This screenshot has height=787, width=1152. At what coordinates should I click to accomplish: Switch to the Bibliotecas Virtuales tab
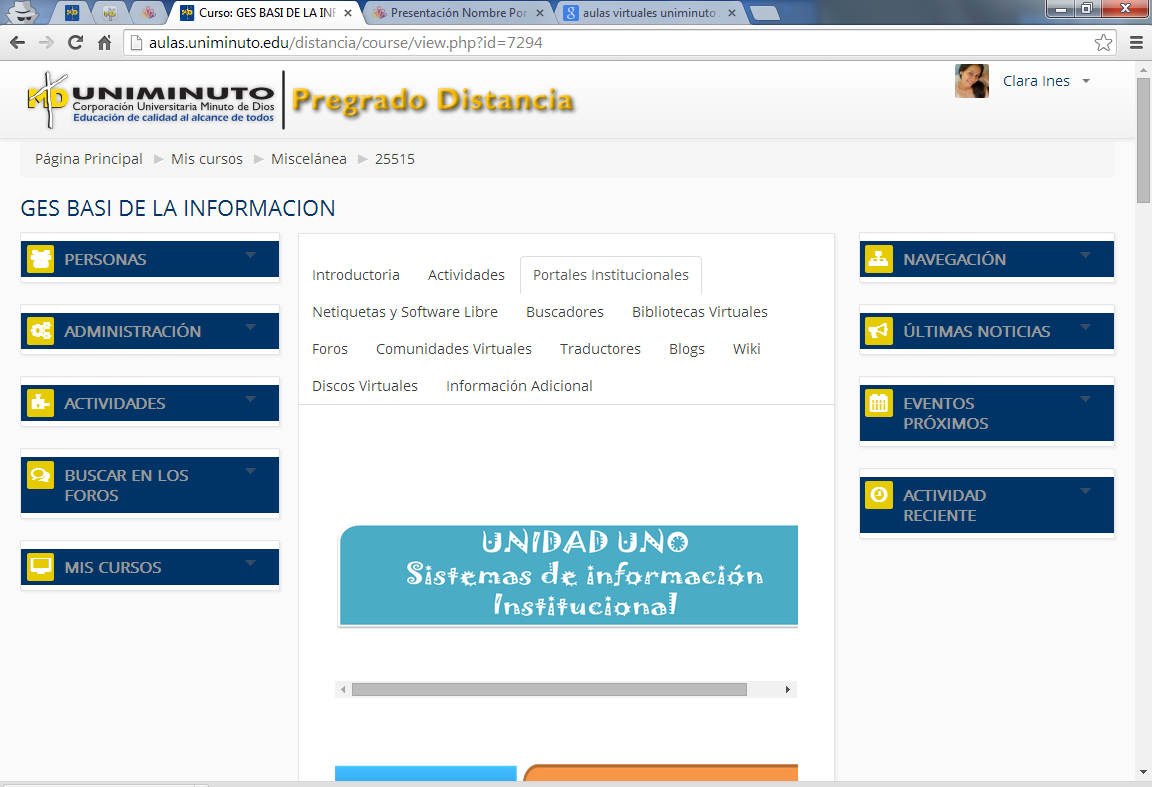[x=699, y=312]
